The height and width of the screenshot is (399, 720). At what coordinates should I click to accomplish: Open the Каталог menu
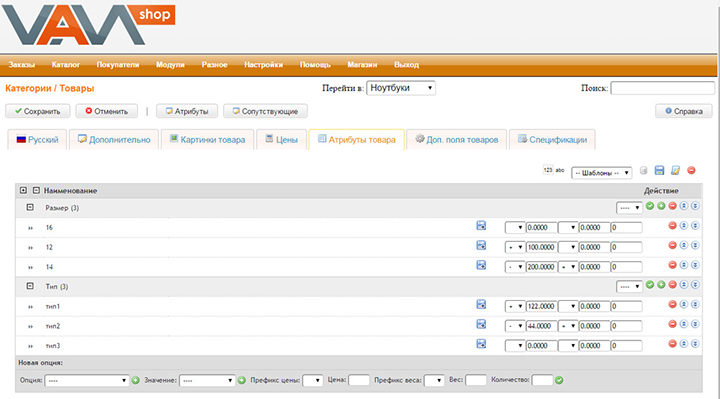click(66, 65)
